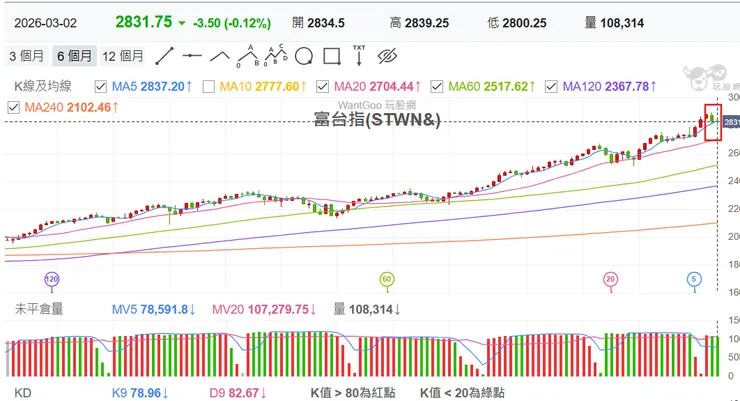Screen dimensions: 740x401
Task: Click the open interest 量 108,314 value
Action: (x=367, y=309)
